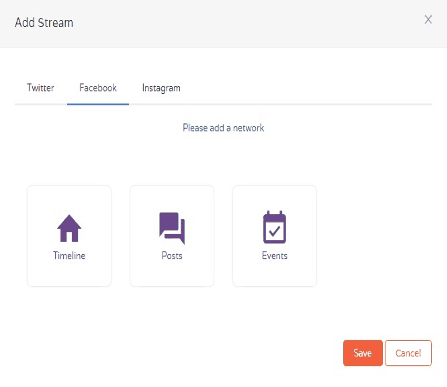
Task: Select the Facebook tab
Action: [98, 88]
